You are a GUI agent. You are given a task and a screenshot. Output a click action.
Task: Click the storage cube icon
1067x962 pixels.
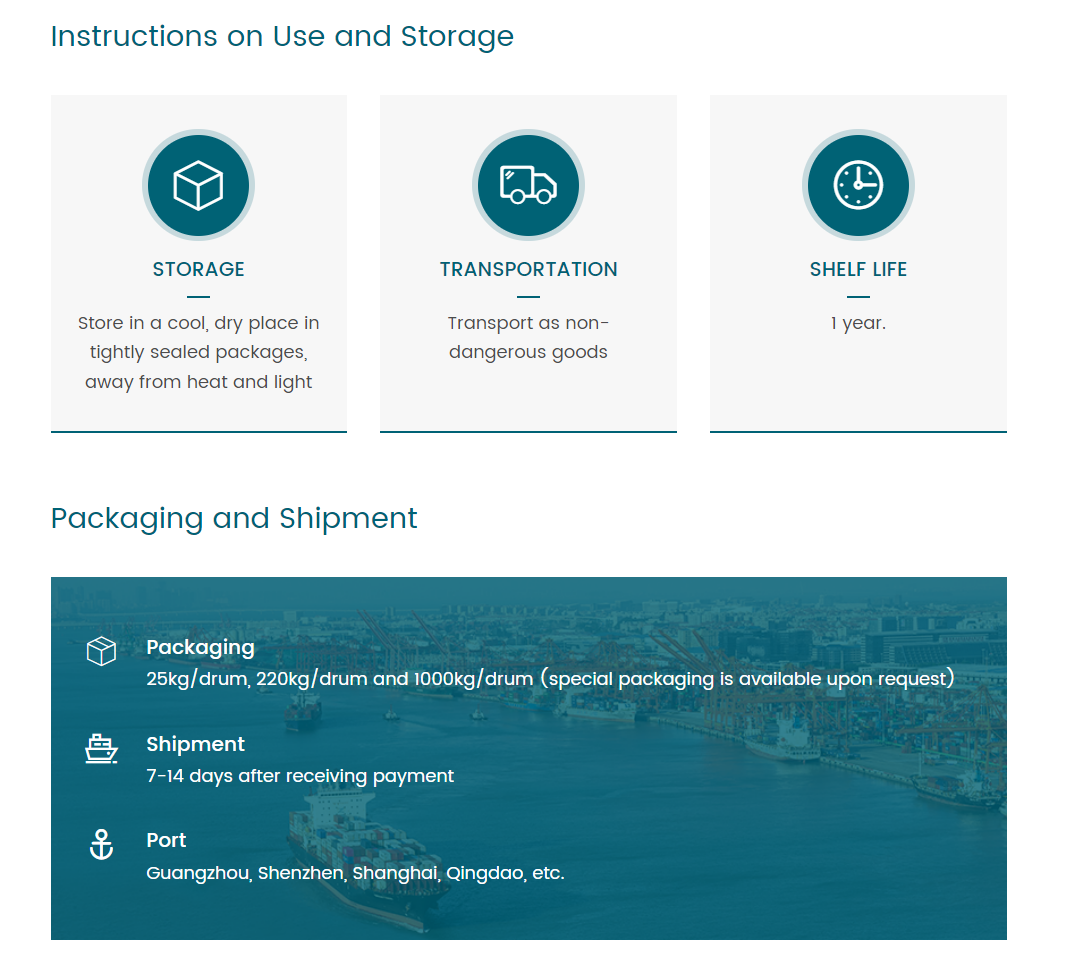coord(198,186)
